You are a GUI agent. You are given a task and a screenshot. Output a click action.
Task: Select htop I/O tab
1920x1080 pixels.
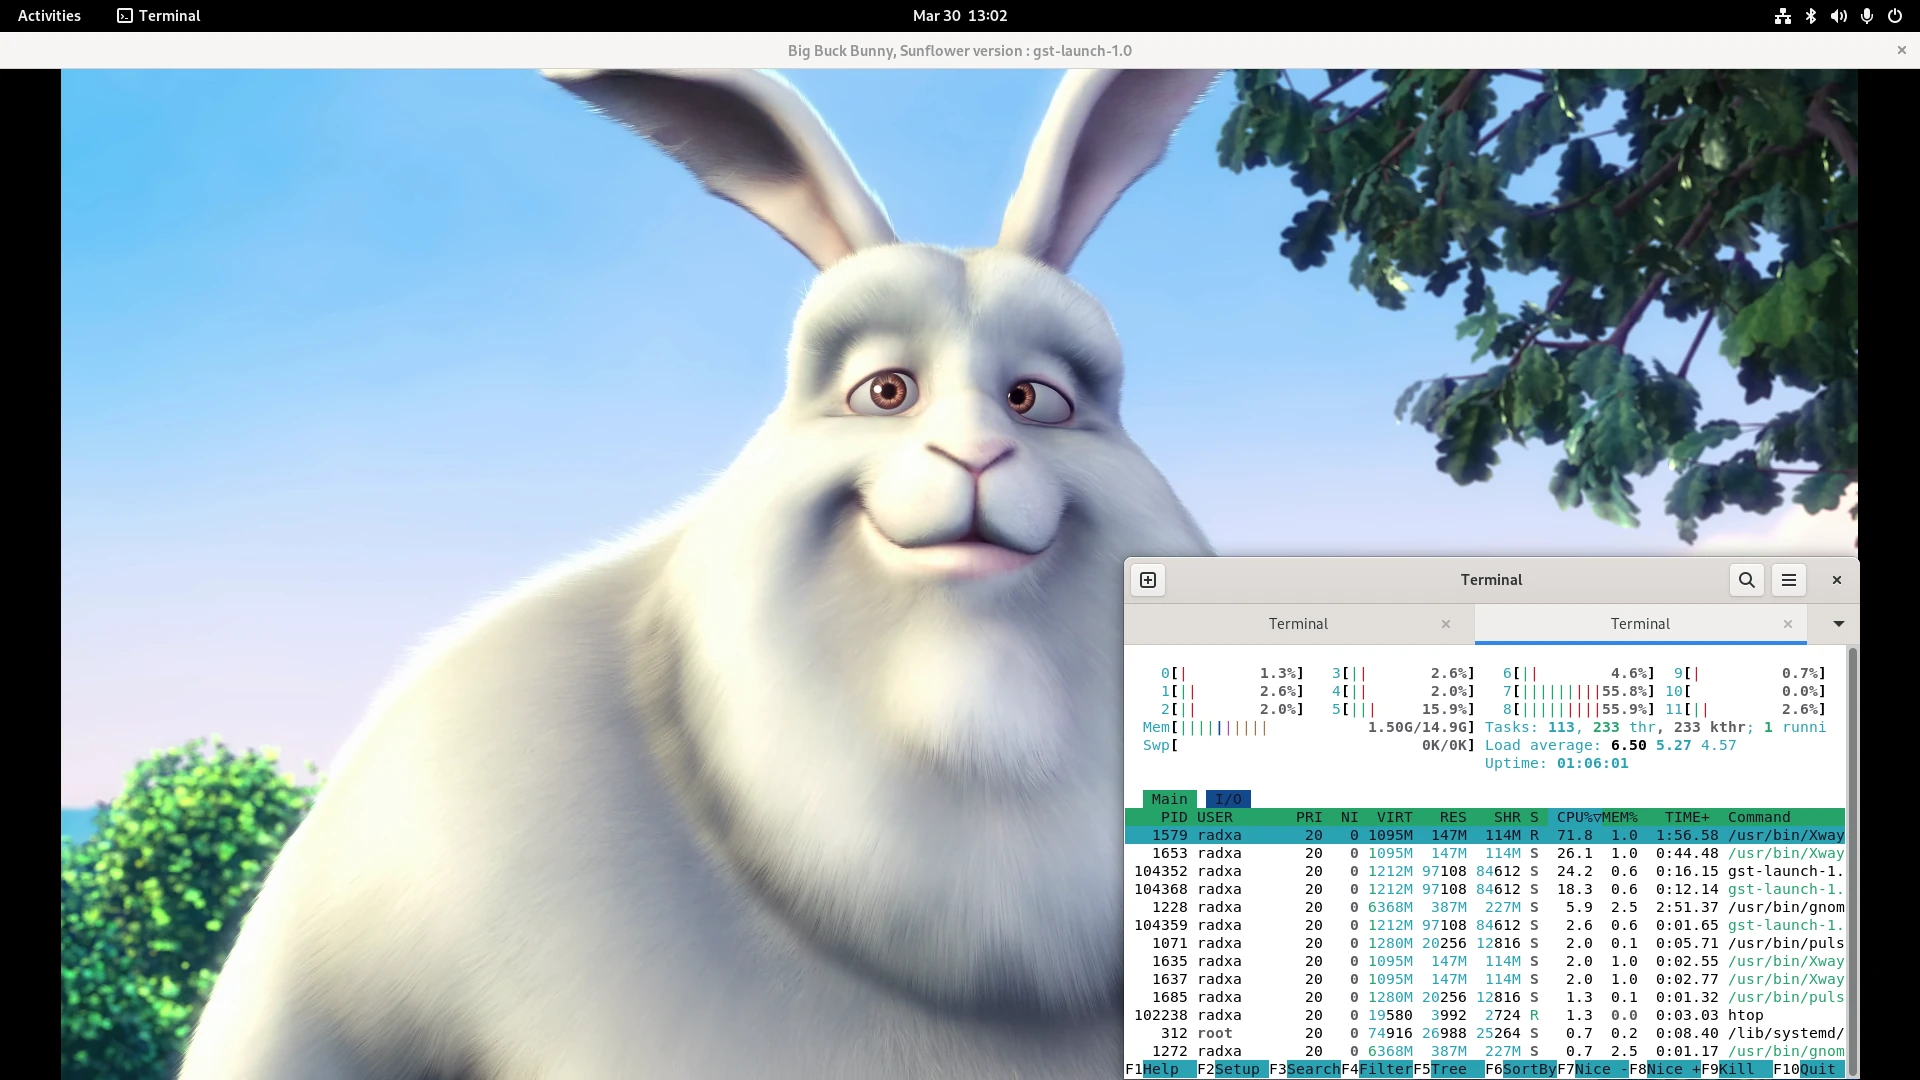click(1228, 799)
